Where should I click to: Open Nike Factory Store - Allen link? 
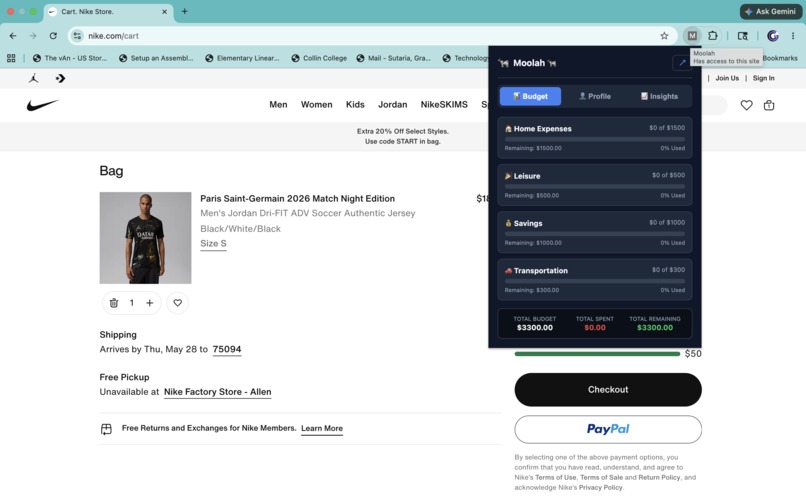tap(217, 392)
